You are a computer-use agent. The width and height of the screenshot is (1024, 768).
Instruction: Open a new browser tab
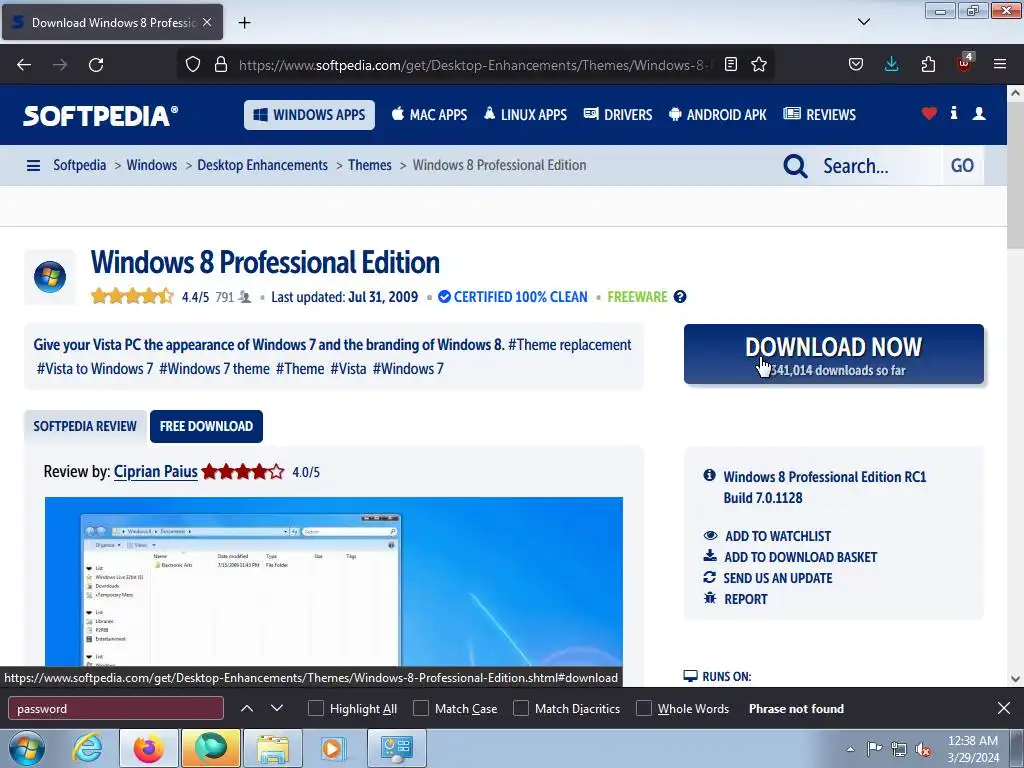[244, 23]
